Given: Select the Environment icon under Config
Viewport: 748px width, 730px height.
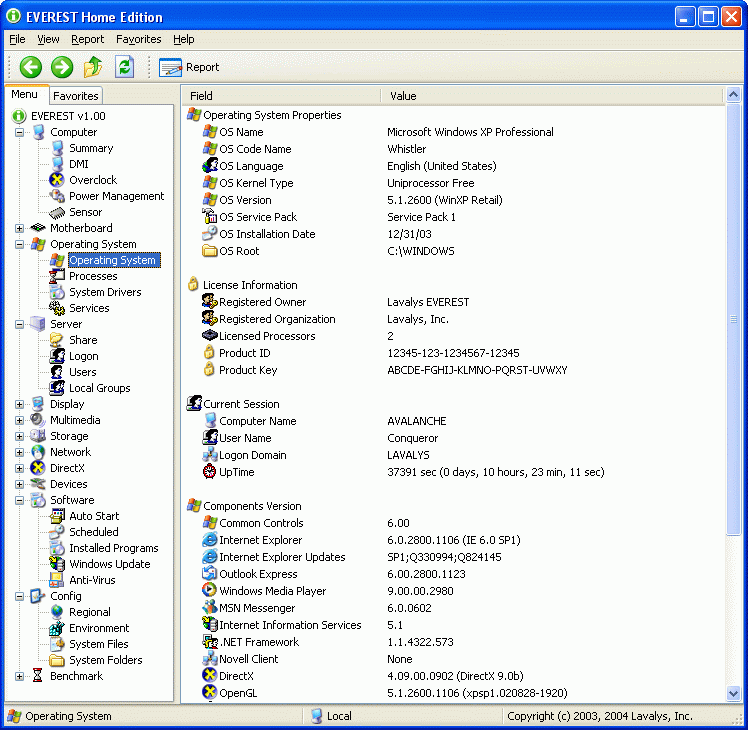Looking at the screenshot, I should click(x=57, y=628).
